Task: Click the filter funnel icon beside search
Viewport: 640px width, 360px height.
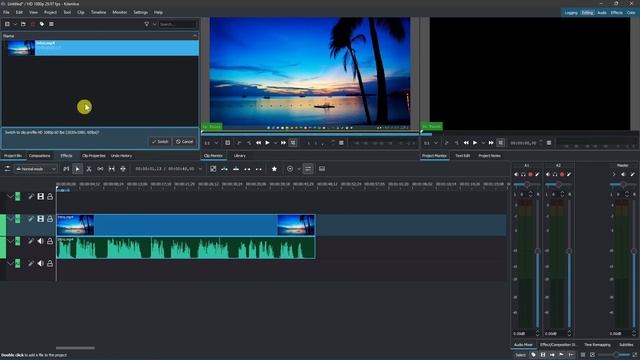Action: coord(147,24)
